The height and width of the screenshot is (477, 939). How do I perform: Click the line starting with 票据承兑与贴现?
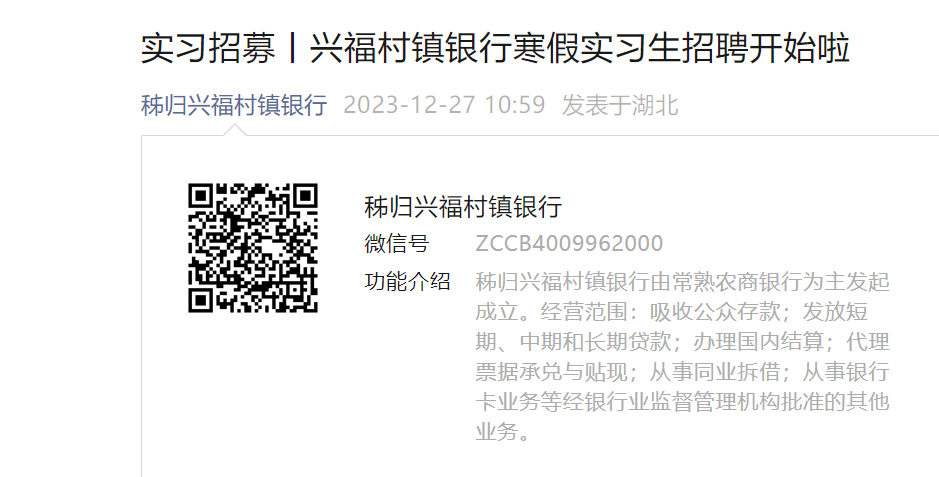[x=683, y=372]
